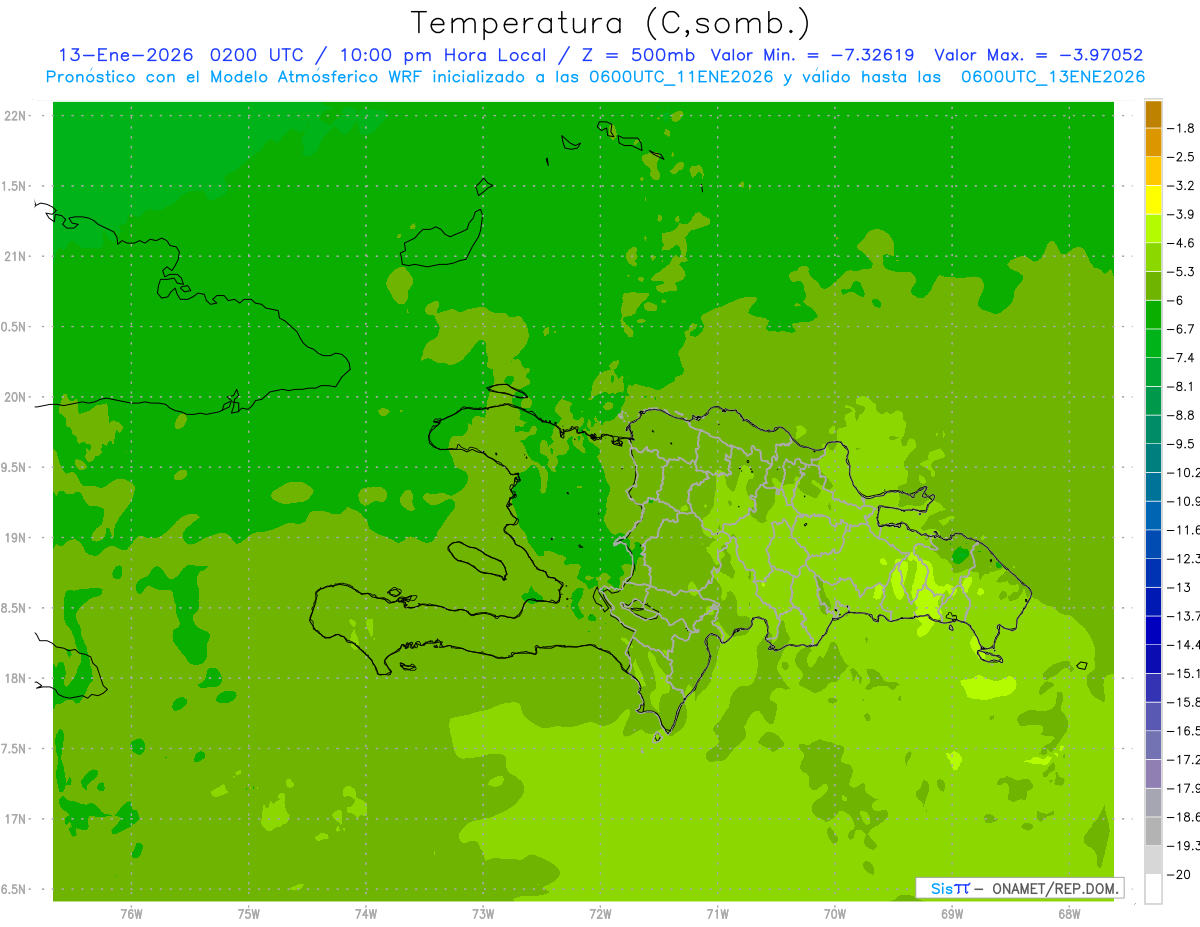The width and height of the screenshot is (1200, 927).
Task: Click the '17N' latitude label
Action: pyautogui.click(x=16, y=819)
